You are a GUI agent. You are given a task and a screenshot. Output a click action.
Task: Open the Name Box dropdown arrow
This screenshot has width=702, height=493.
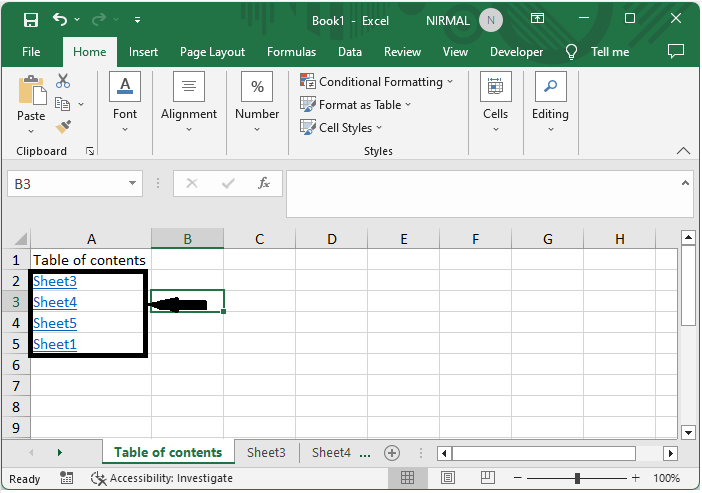pyautogui.click(x=133, y=183)
